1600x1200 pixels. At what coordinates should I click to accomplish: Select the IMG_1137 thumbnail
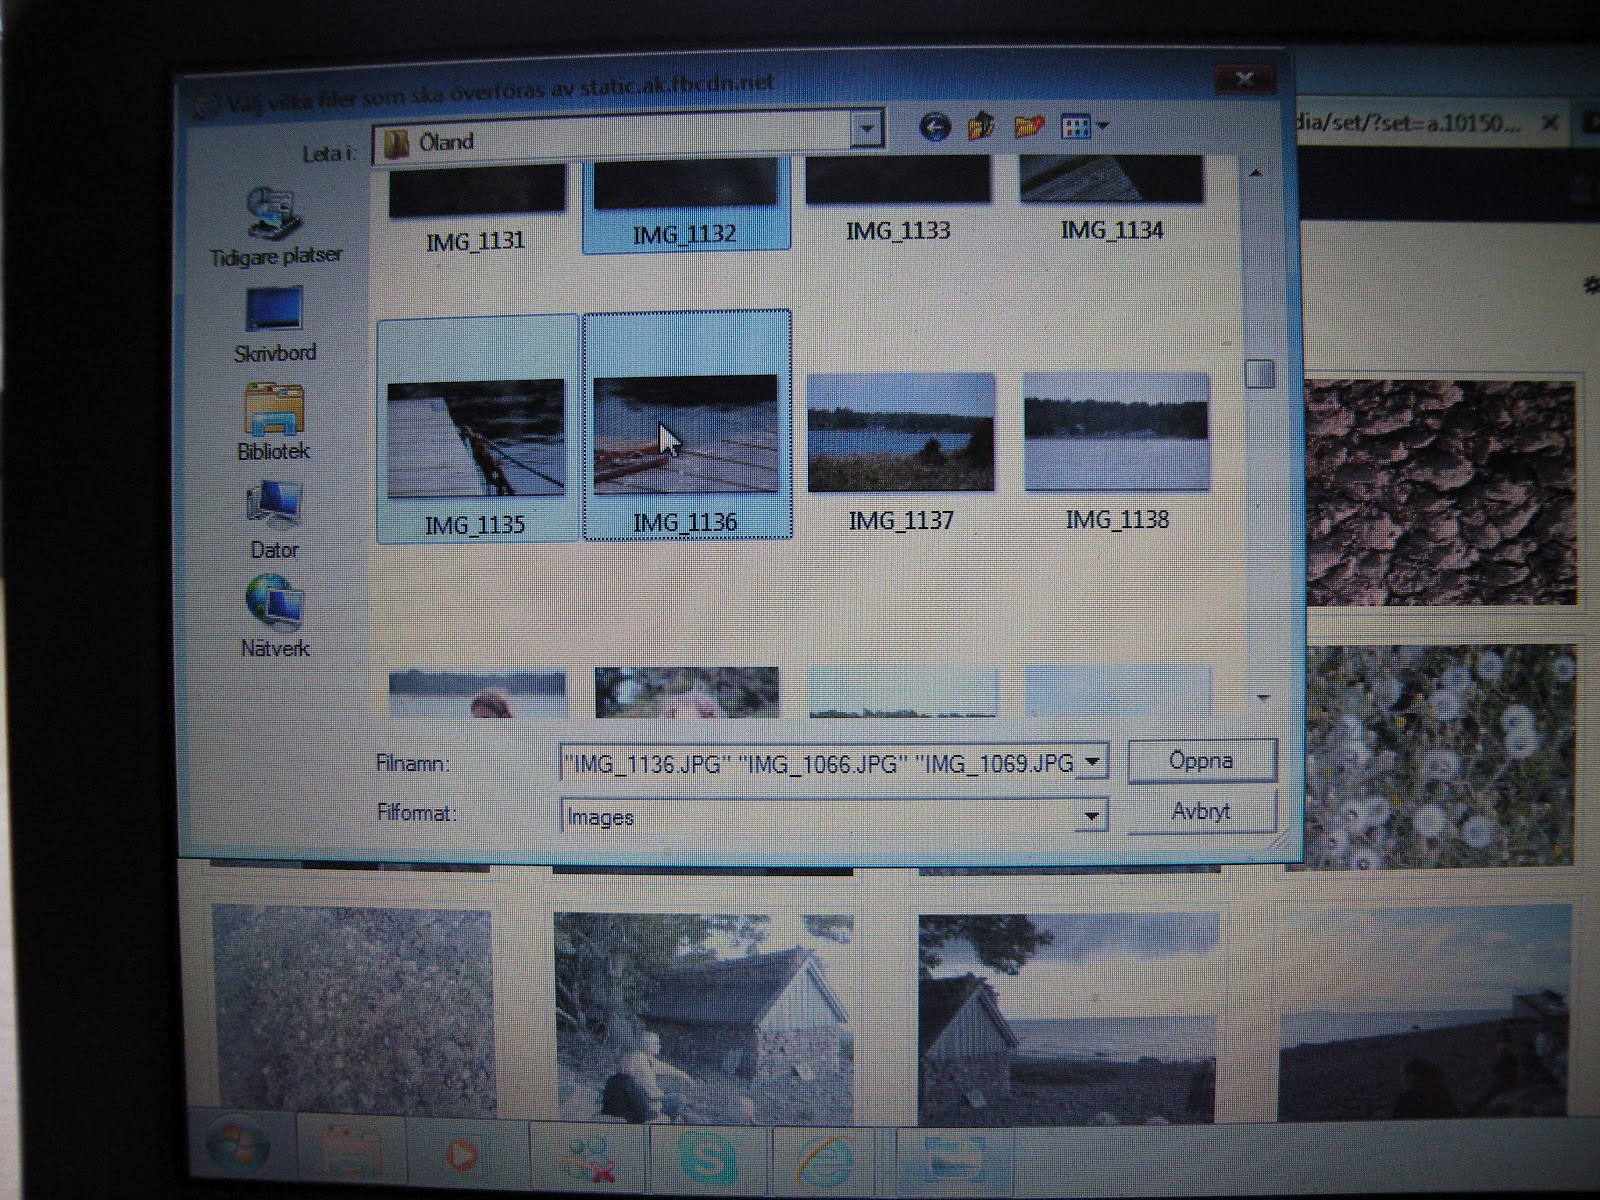click(901, 433)
